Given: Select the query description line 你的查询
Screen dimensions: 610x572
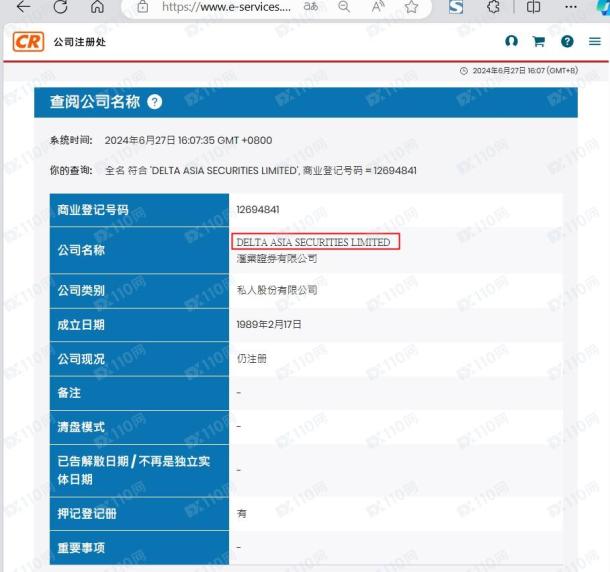Looking at the screenshot, I should coord(233,170).
